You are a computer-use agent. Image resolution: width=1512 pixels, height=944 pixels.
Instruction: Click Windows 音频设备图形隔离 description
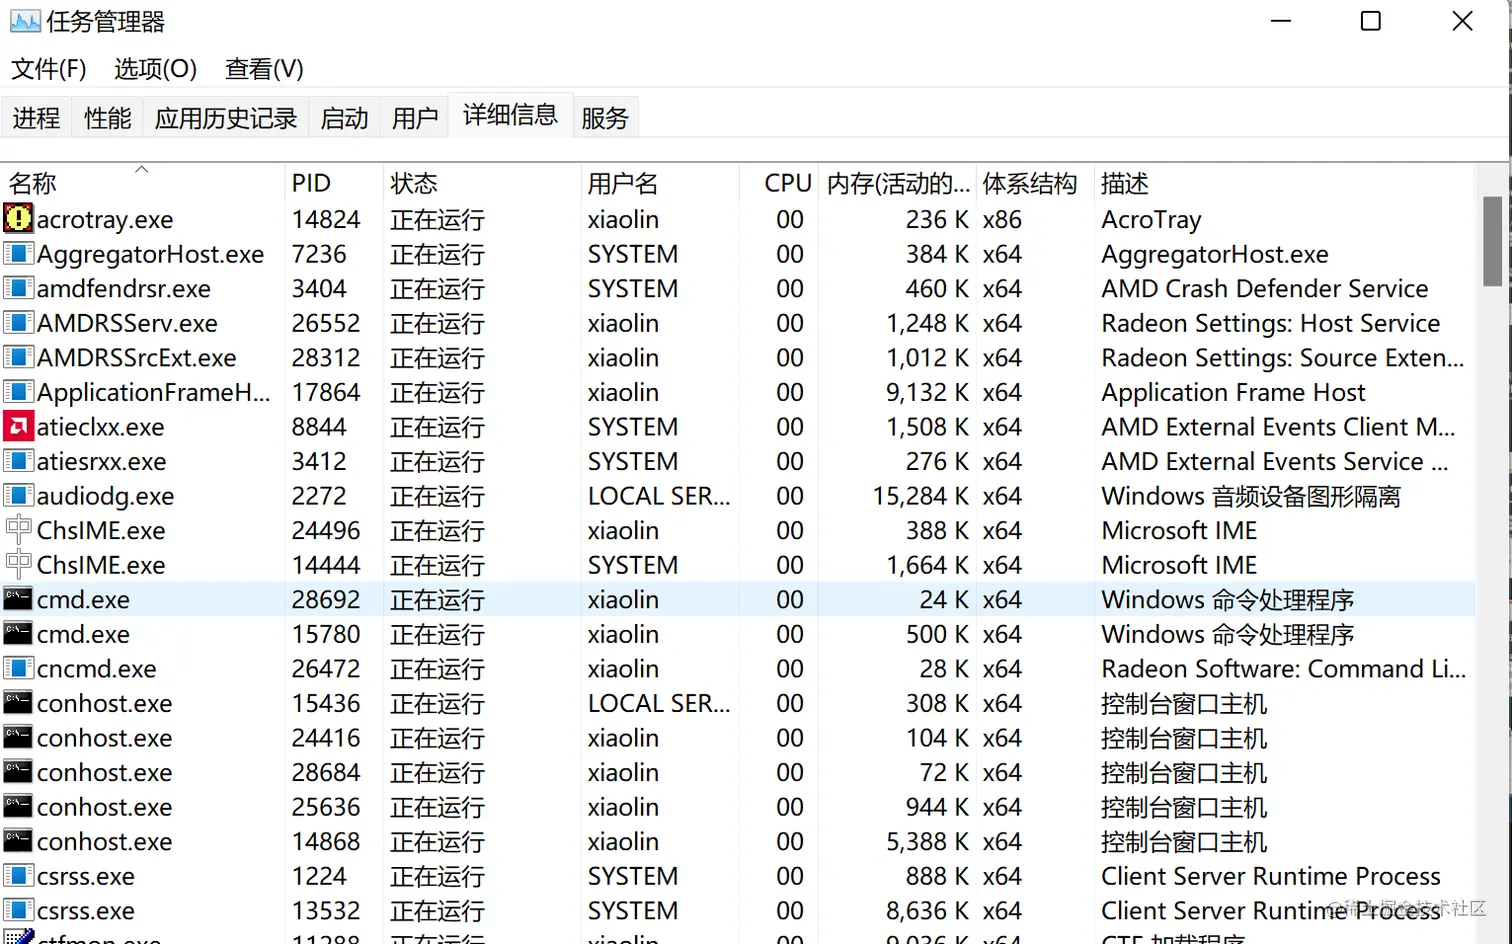click(x=1251, y=496)
